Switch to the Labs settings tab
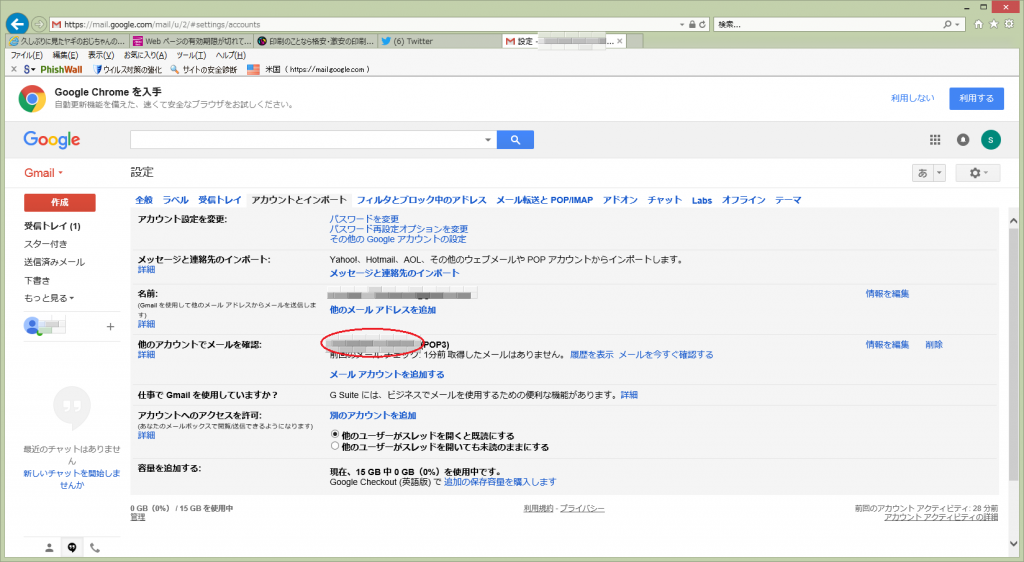This screenshot has width=1024, height=562. click(702, 200)
